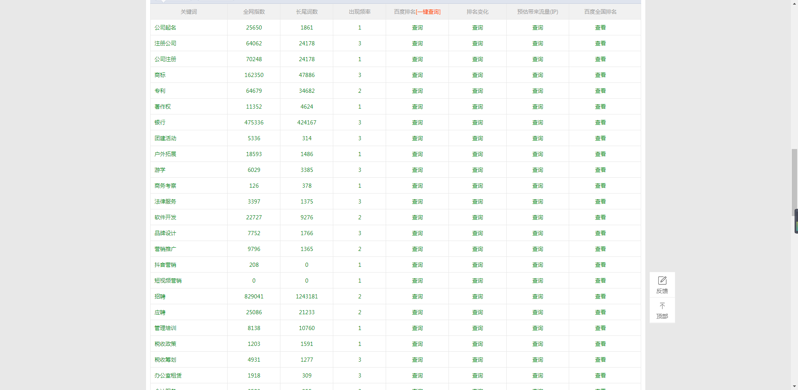Image resolution: width=798 pixels, height=390 pixels.
Task: Open keyword link 管理培训
Action: click(165, 328)
